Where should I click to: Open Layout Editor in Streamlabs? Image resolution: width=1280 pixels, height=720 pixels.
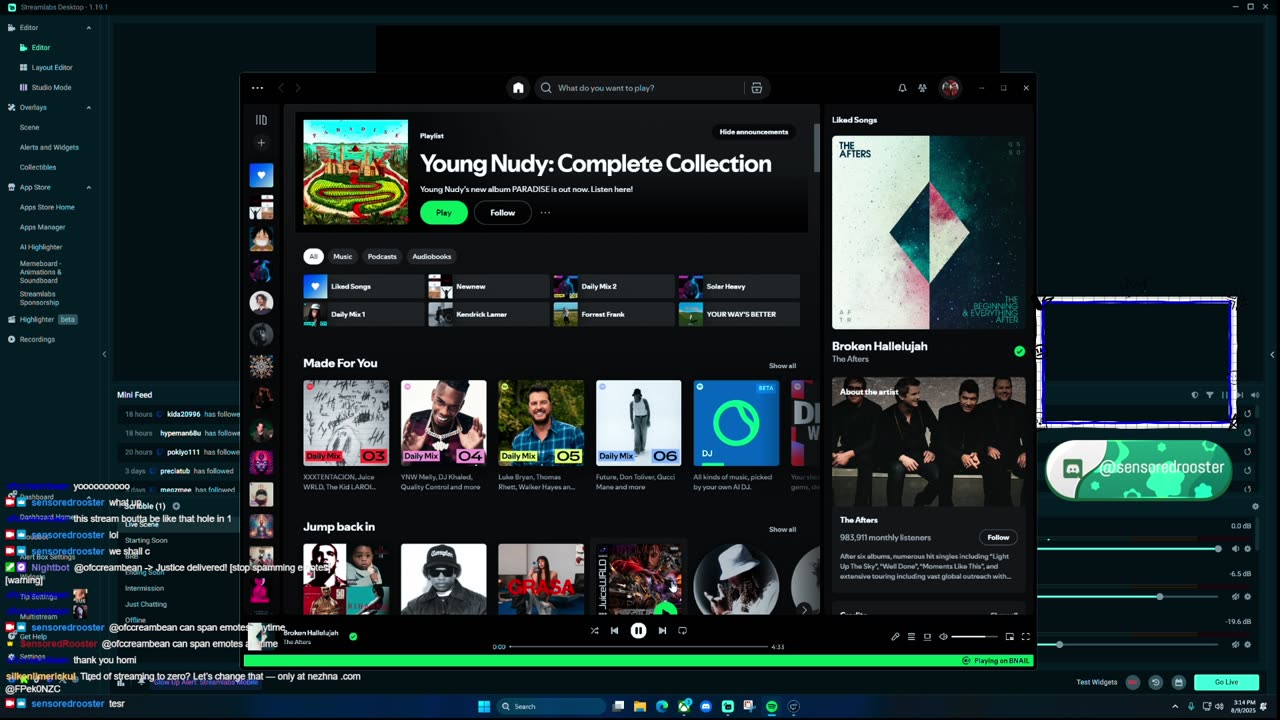coord(52,67)
